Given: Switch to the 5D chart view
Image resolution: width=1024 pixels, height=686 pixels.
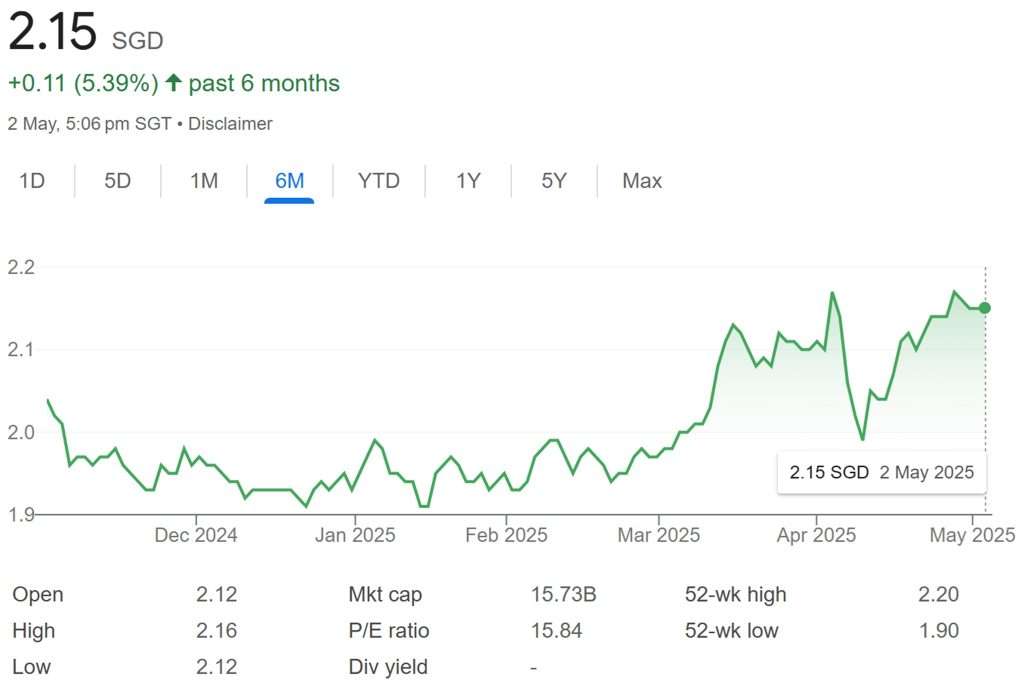Looking at the screenshot, I should 117,181.
